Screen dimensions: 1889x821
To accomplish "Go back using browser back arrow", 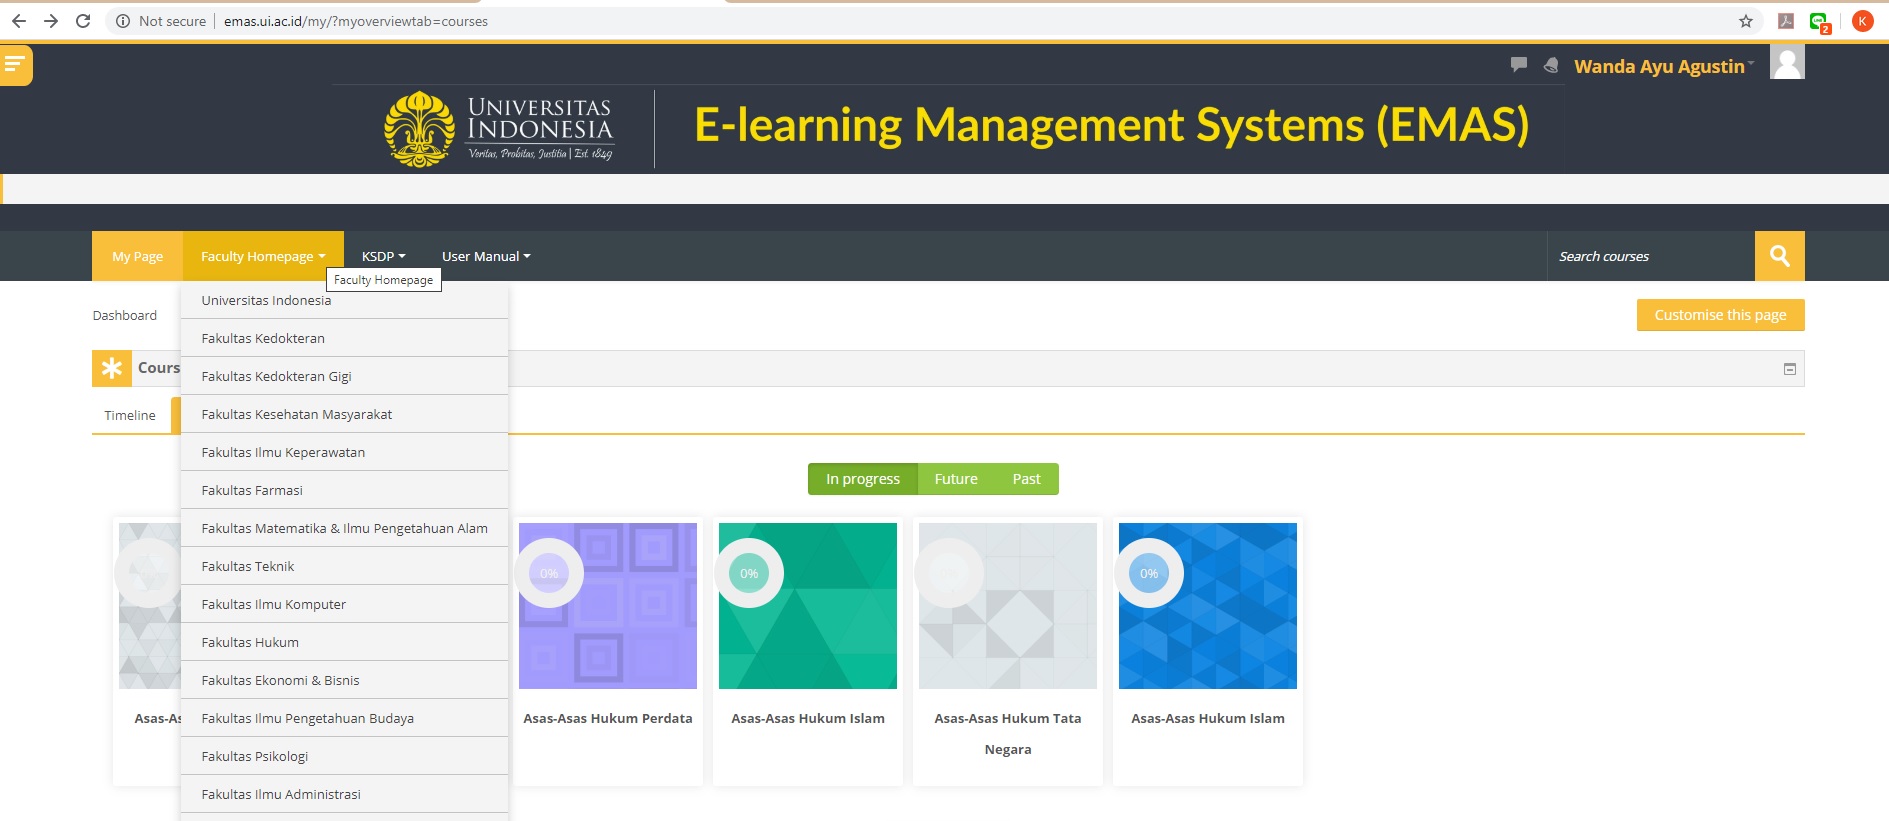I will (19, 21).
